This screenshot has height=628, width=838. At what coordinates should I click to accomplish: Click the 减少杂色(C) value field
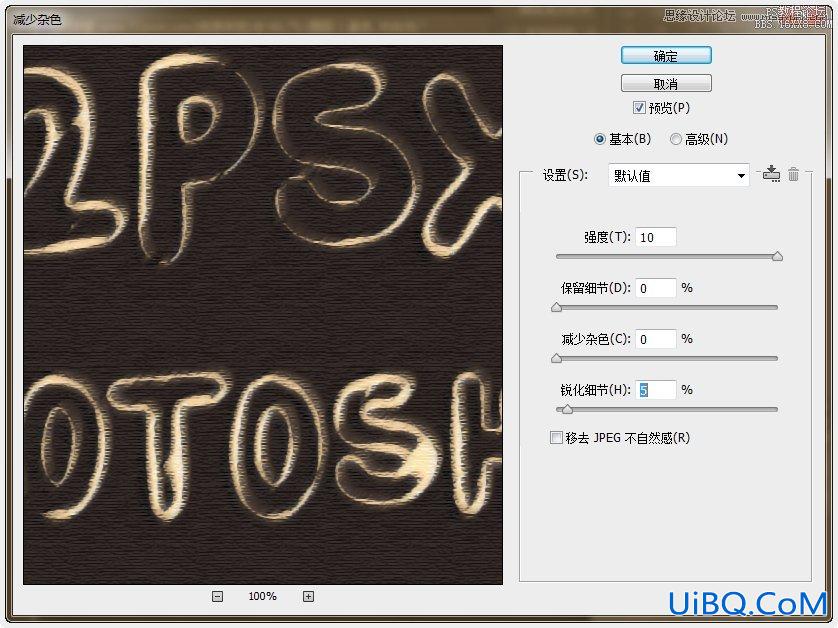click(x=656, y=339)
